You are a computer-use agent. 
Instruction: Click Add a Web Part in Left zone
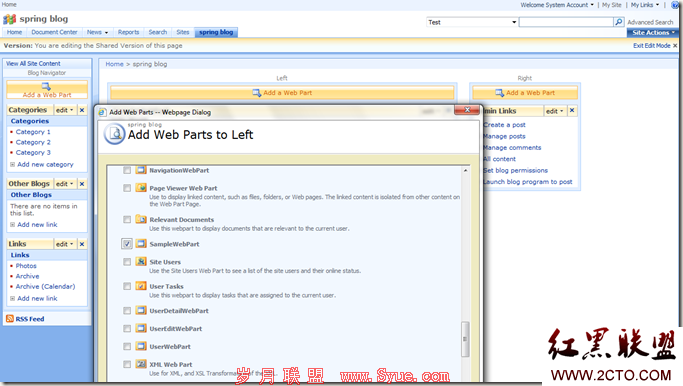point(282,93)
